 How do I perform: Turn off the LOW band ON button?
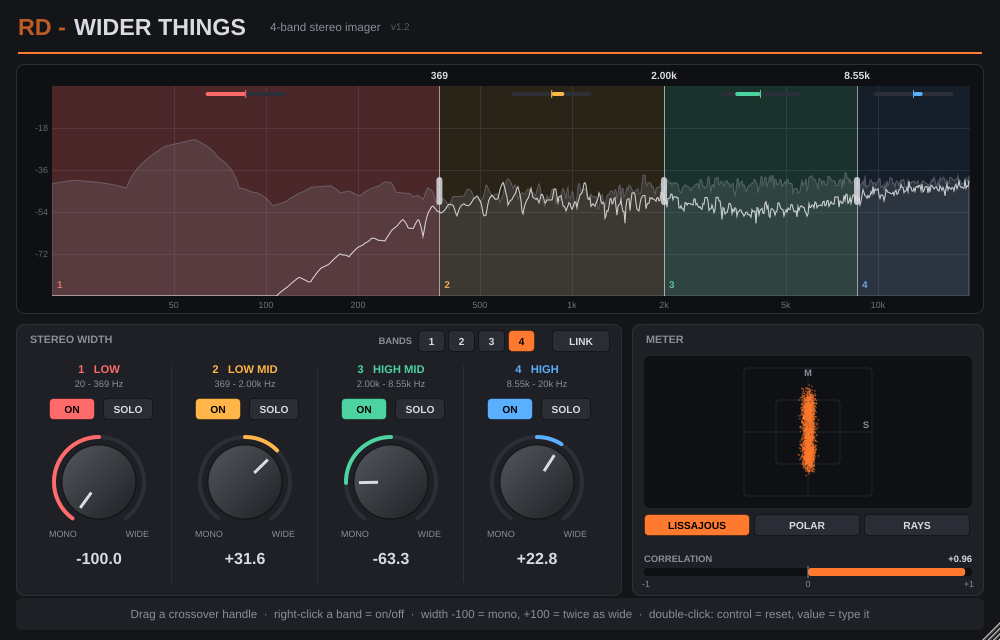point(72,409)
